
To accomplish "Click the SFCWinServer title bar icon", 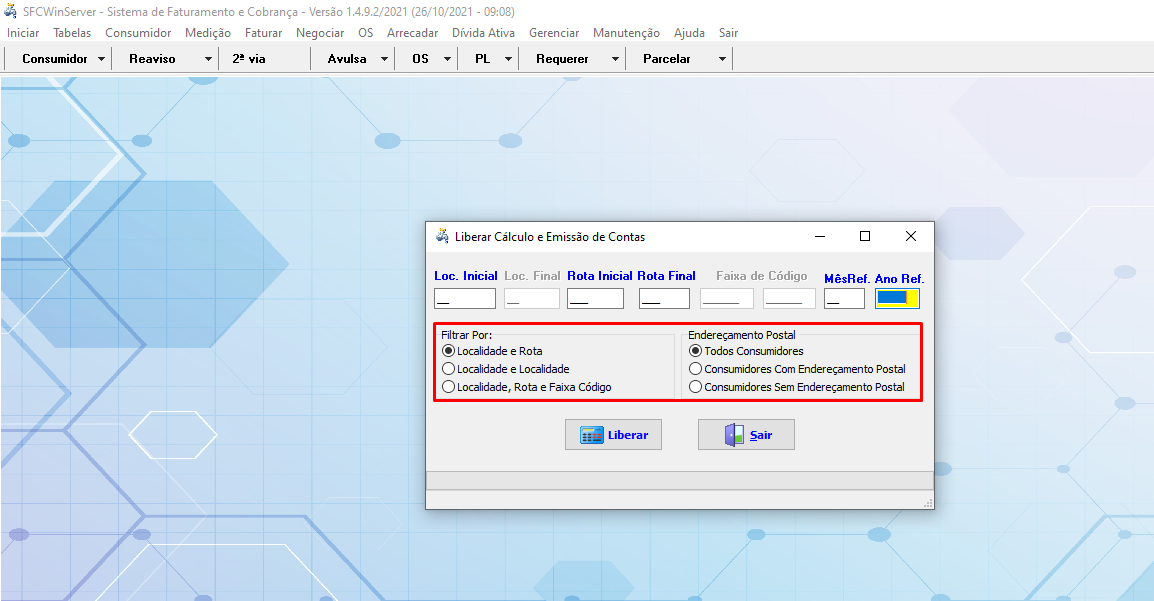I will [x=11, y=12].
